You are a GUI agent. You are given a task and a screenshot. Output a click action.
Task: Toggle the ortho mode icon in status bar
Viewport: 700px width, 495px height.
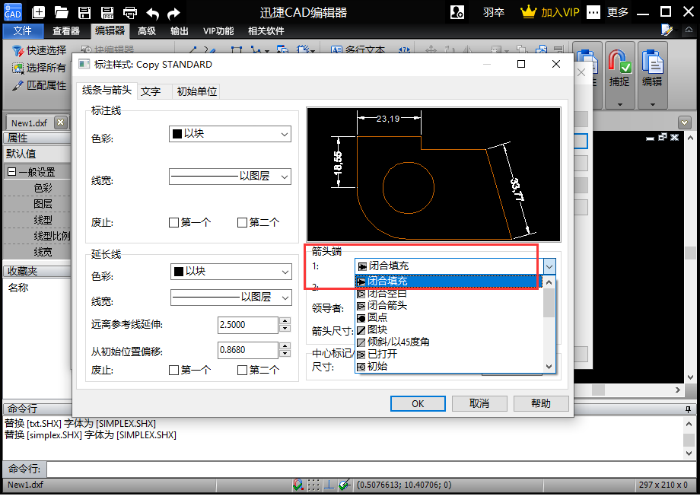coord(329,485)
